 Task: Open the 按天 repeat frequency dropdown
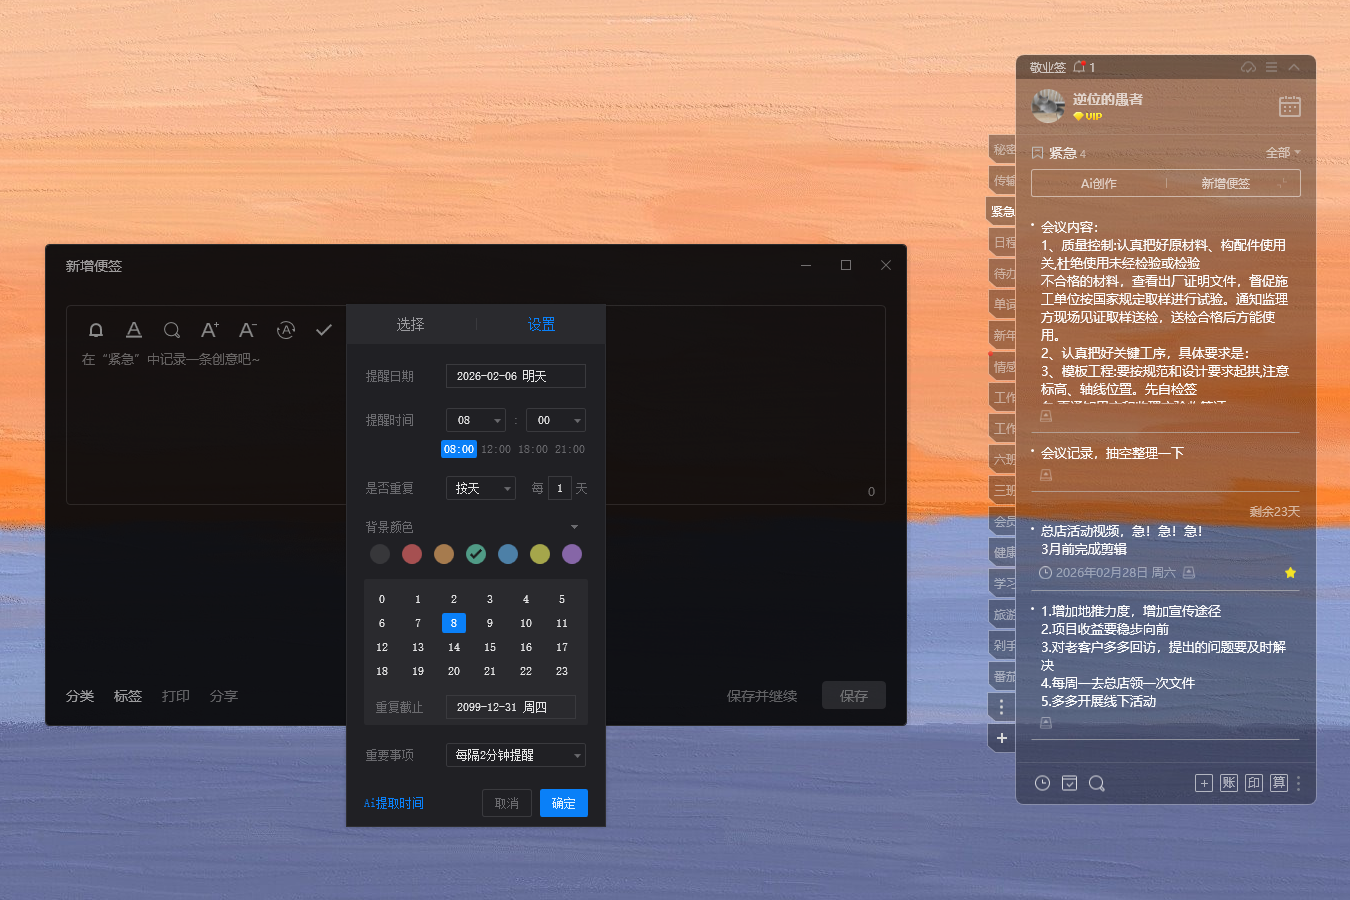[x=480, y=487]
